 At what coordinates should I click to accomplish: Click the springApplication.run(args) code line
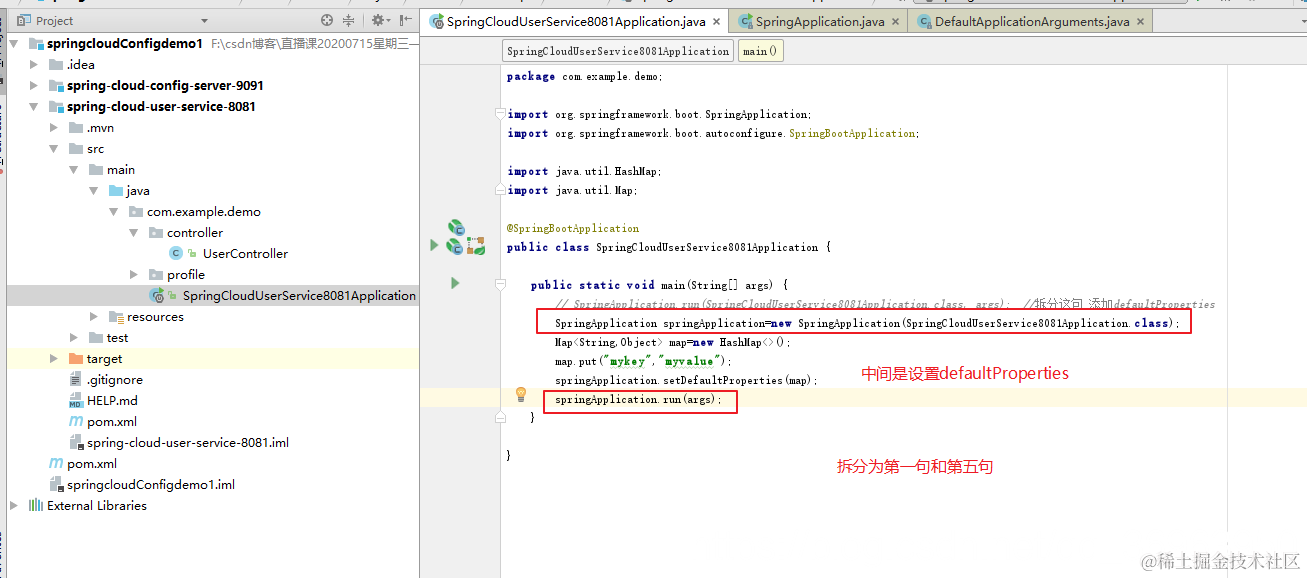638,399
